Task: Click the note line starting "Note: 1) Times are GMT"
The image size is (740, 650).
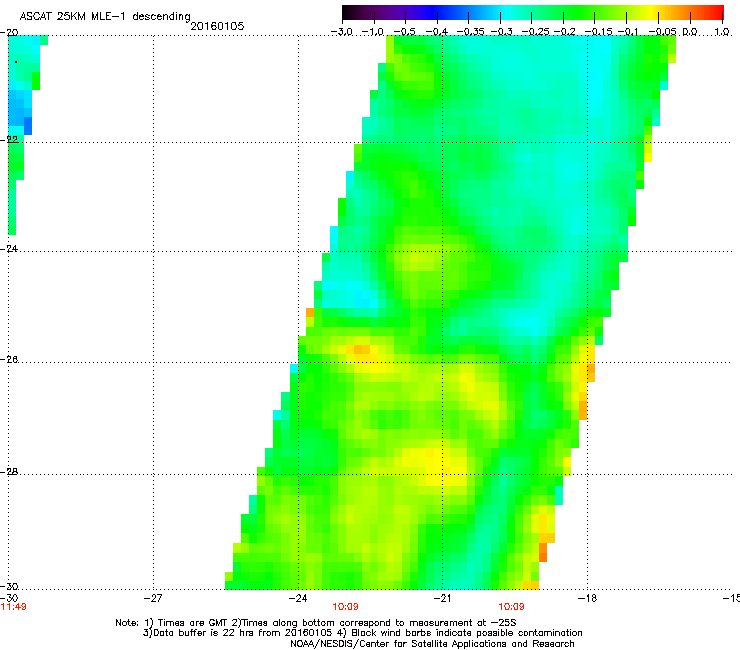Action: 316,623
